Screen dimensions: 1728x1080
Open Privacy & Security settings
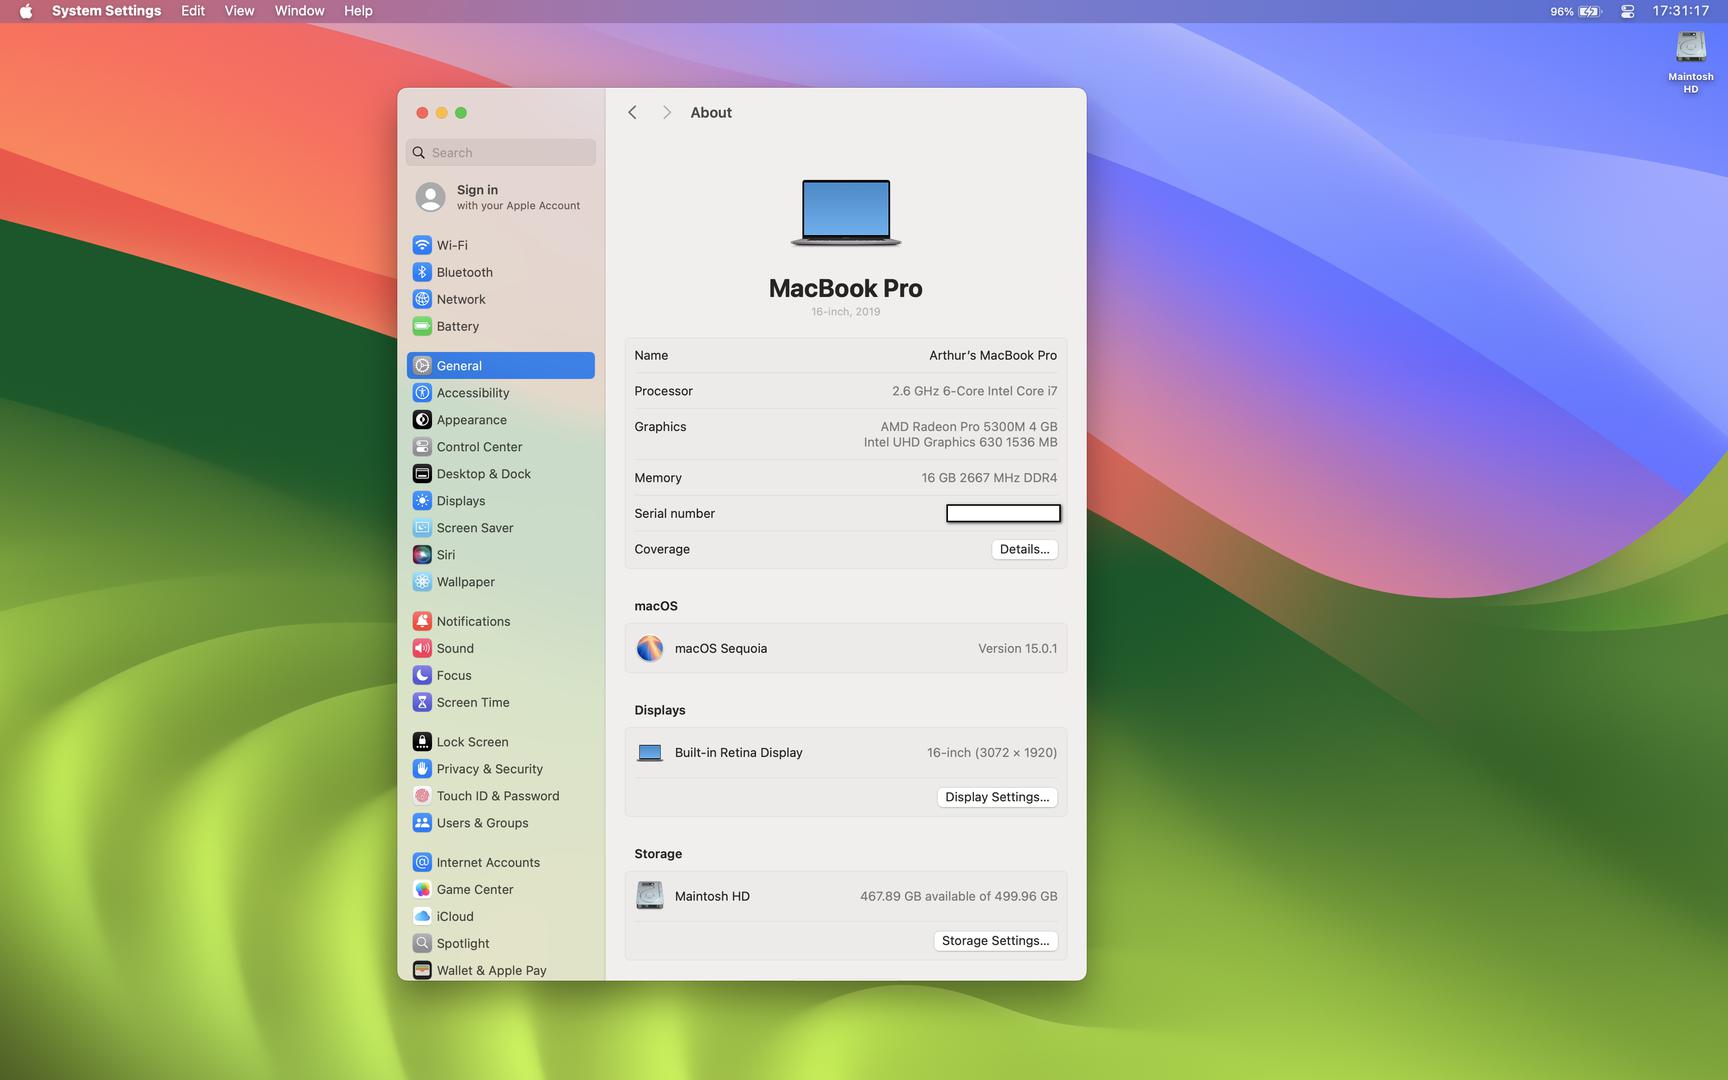(489, 769)
